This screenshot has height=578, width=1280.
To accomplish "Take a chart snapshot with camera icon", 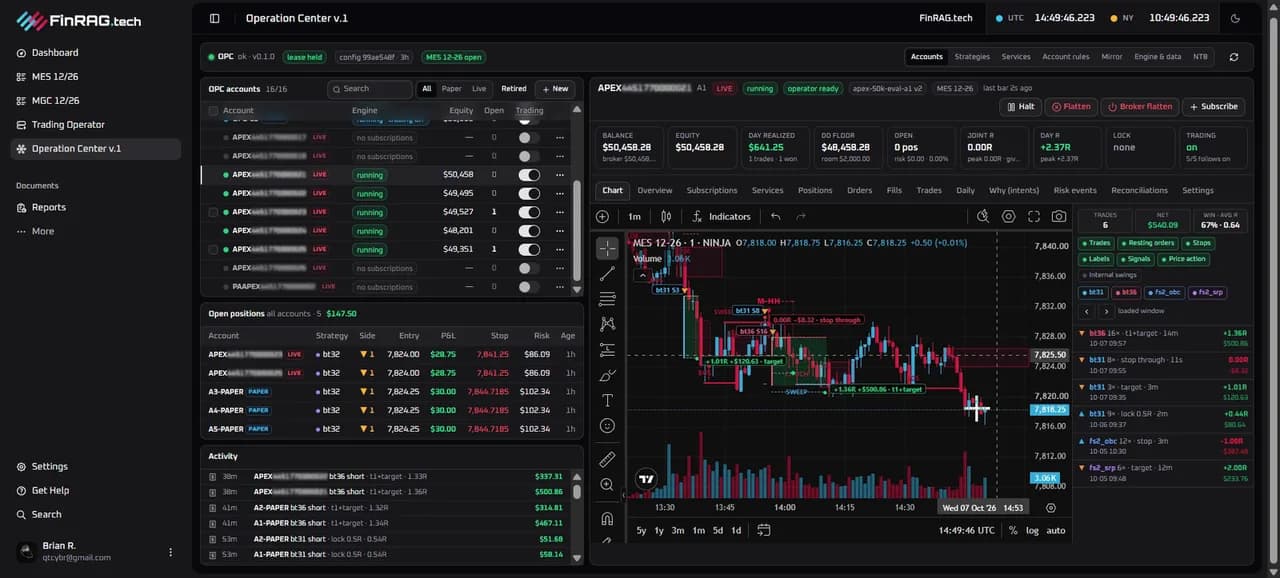I will 1058,216.
